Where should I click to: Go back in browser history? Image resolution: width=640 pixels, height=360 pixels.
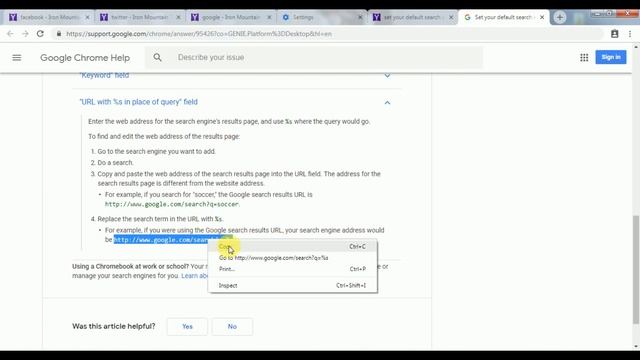click(10, 34)
